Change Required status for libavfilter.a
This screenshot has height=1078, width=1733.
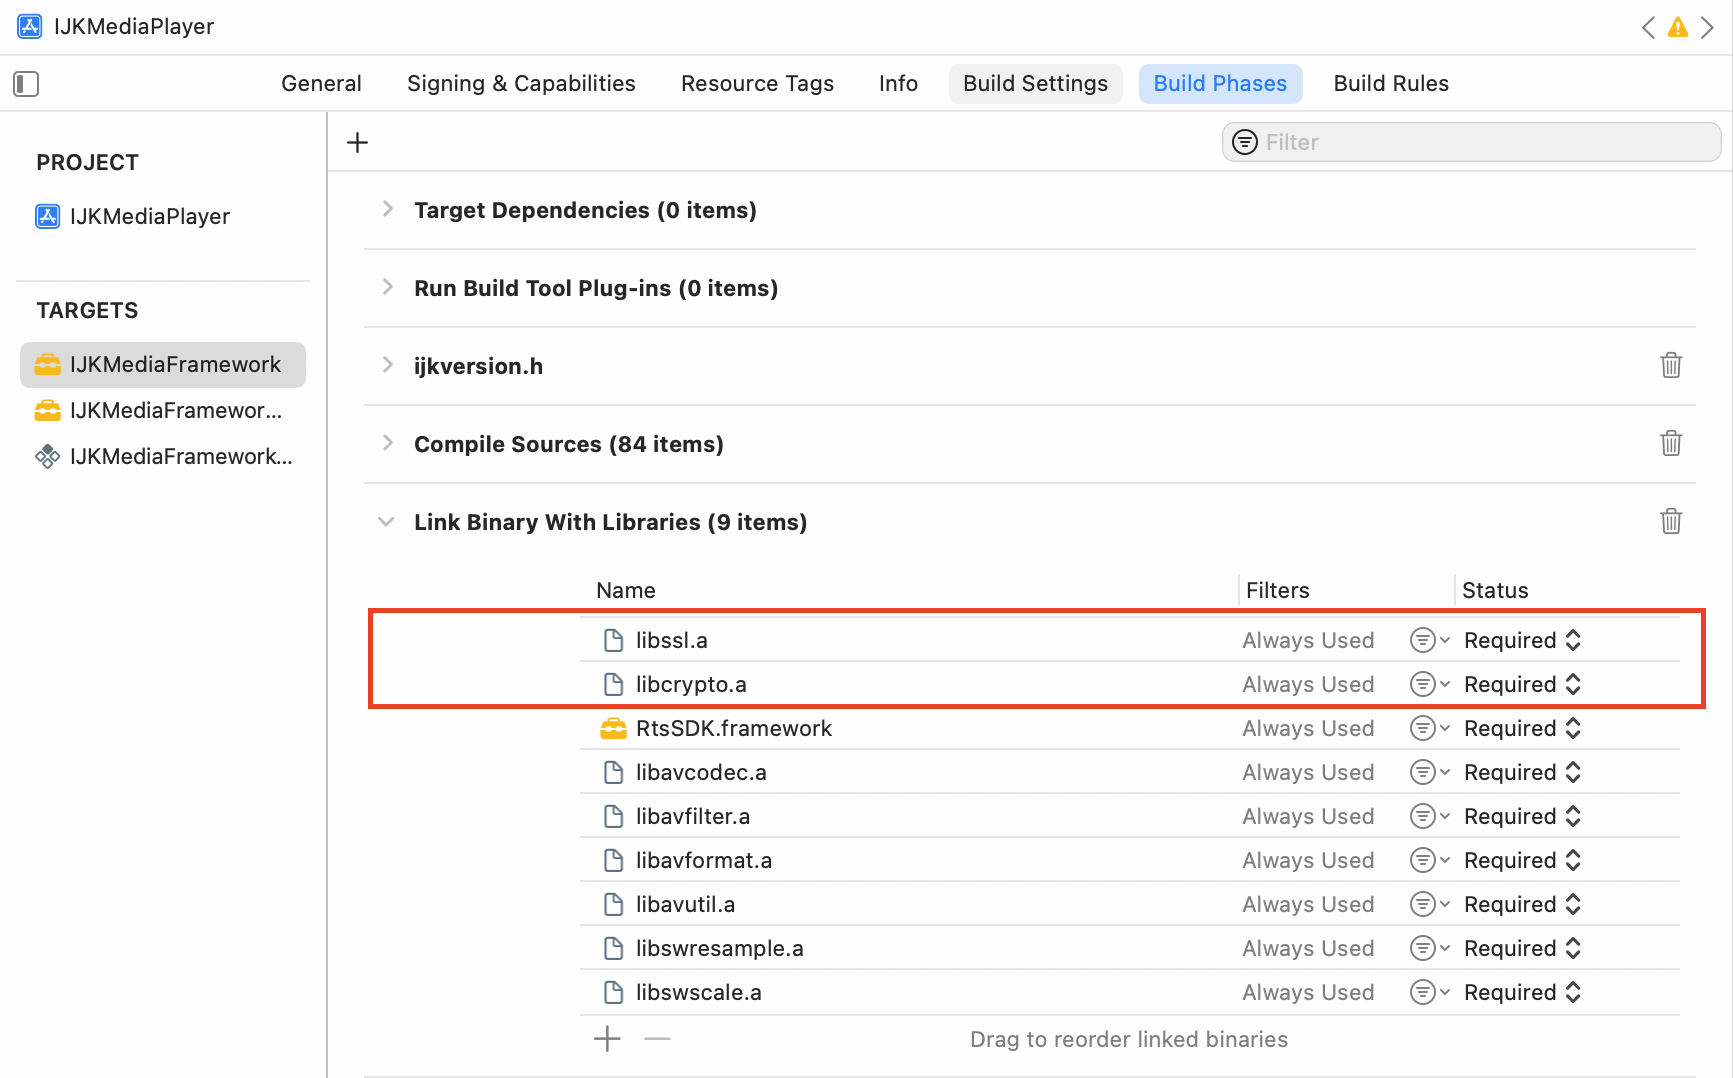tap(1522, 816)
